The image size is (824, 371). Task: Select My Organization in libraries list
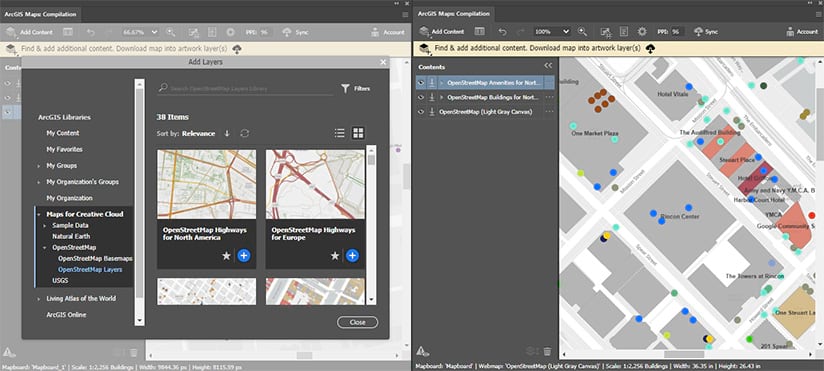(69, 198)
